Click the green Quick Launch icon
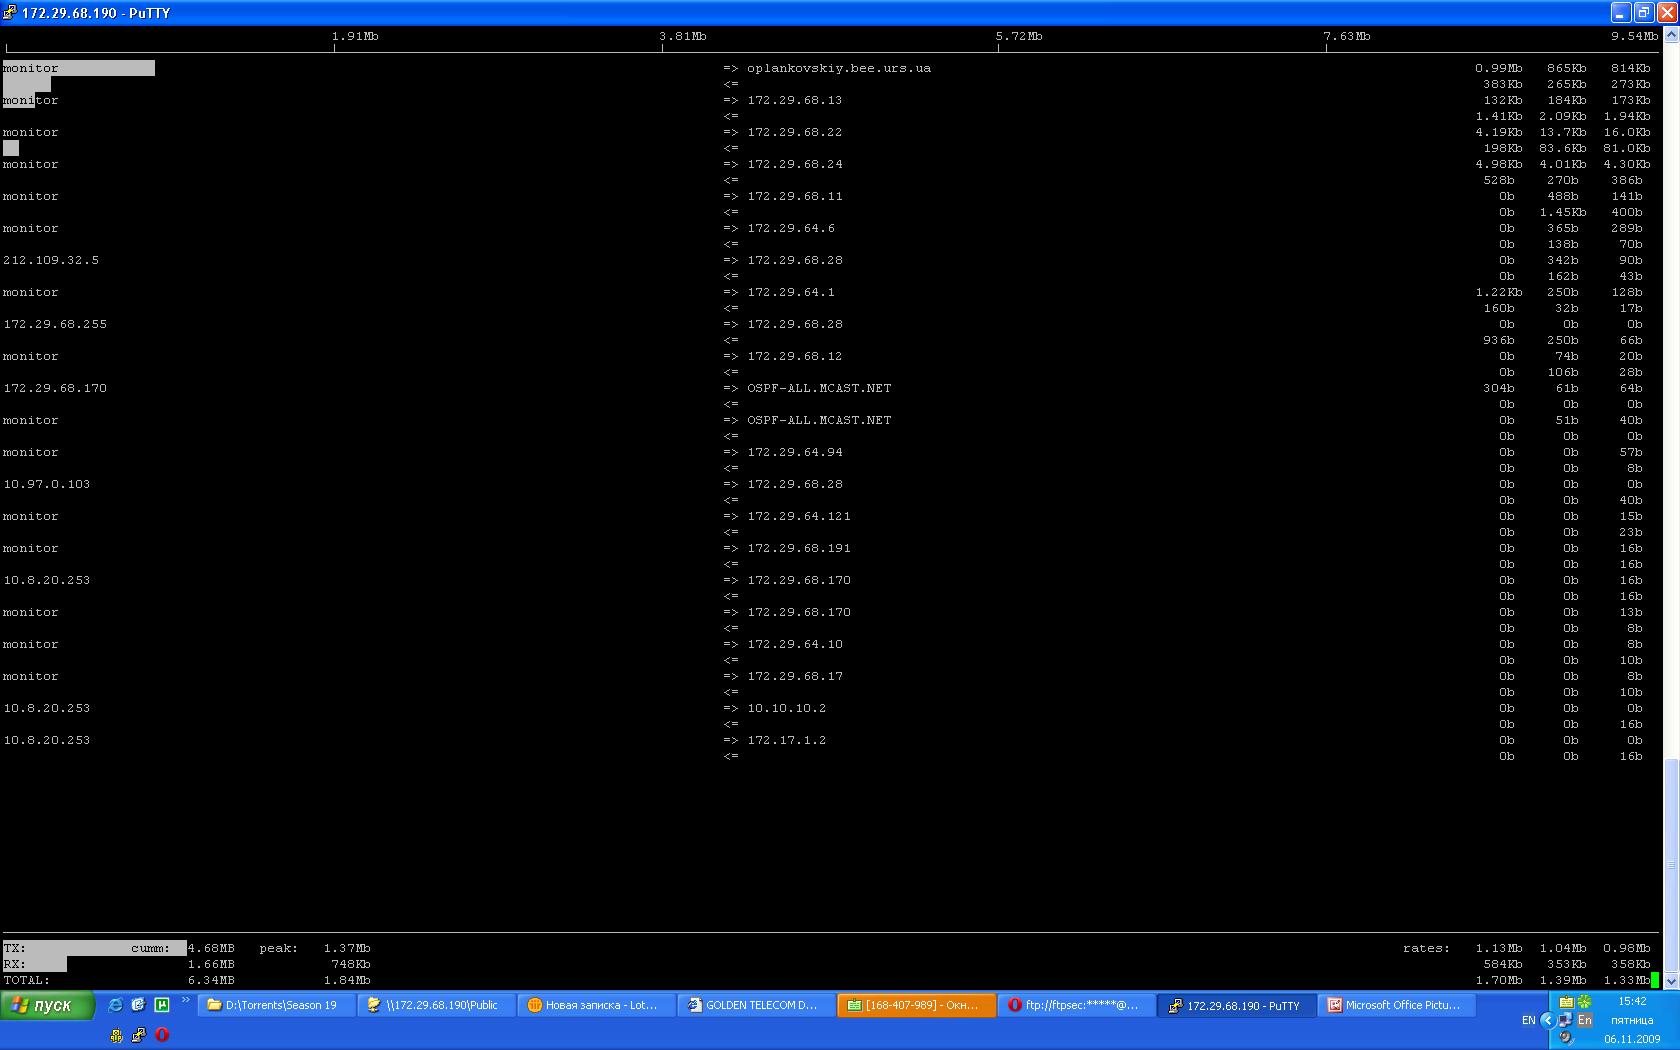This screenshot has height=1050, width=1680. pyautogui.click(x=162, y=1005)
